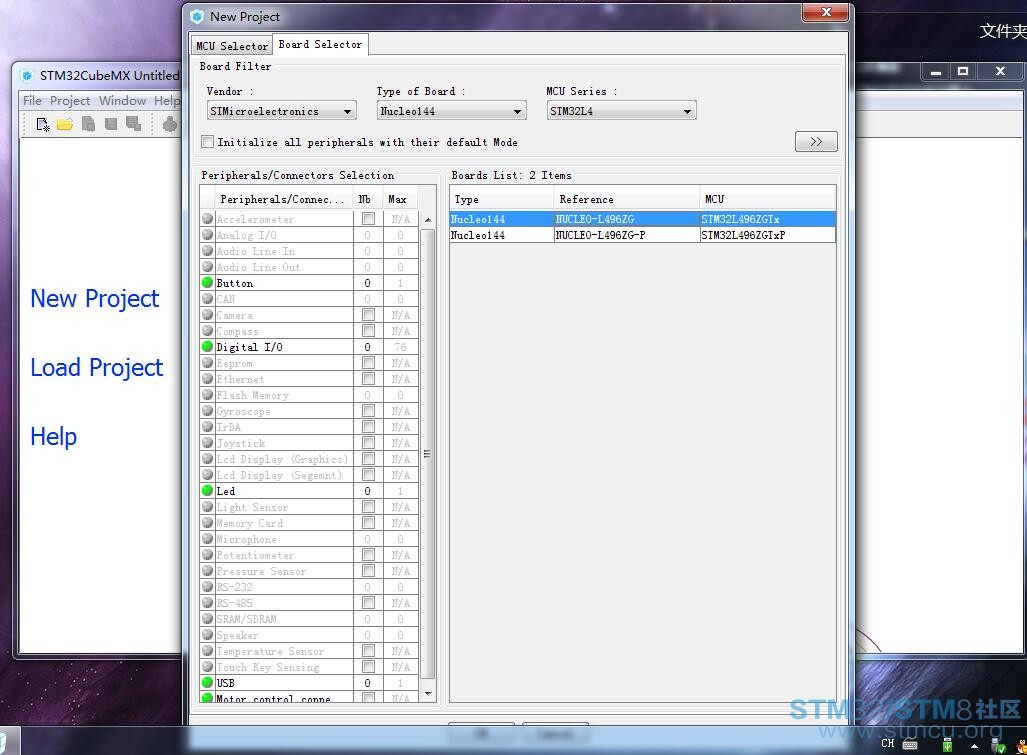Screen dimensions: 1027x755
Task: Click the gray status dot beside Touch Key Sensing
Action: 208,667
